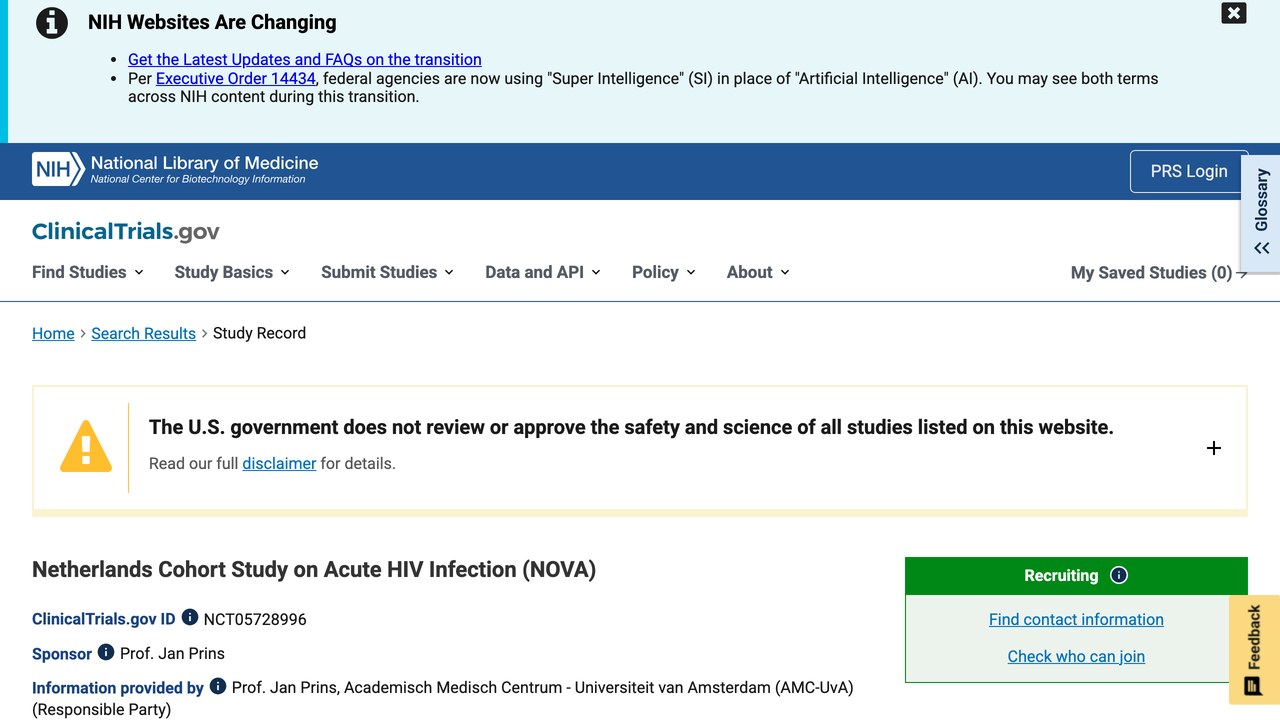Image resolution: width=1280 pixels, height=720 pixels.
Task: Open the Glossary side panel
Action: 1261,213
